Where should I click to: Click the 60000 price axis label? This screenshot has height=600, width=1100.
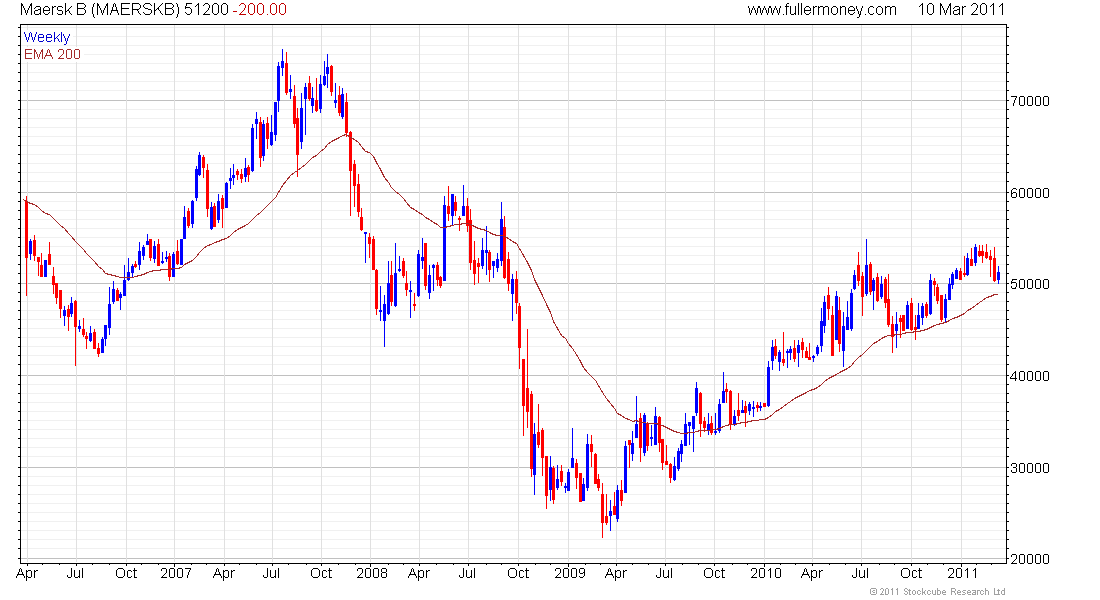[x=1031, y=193]
